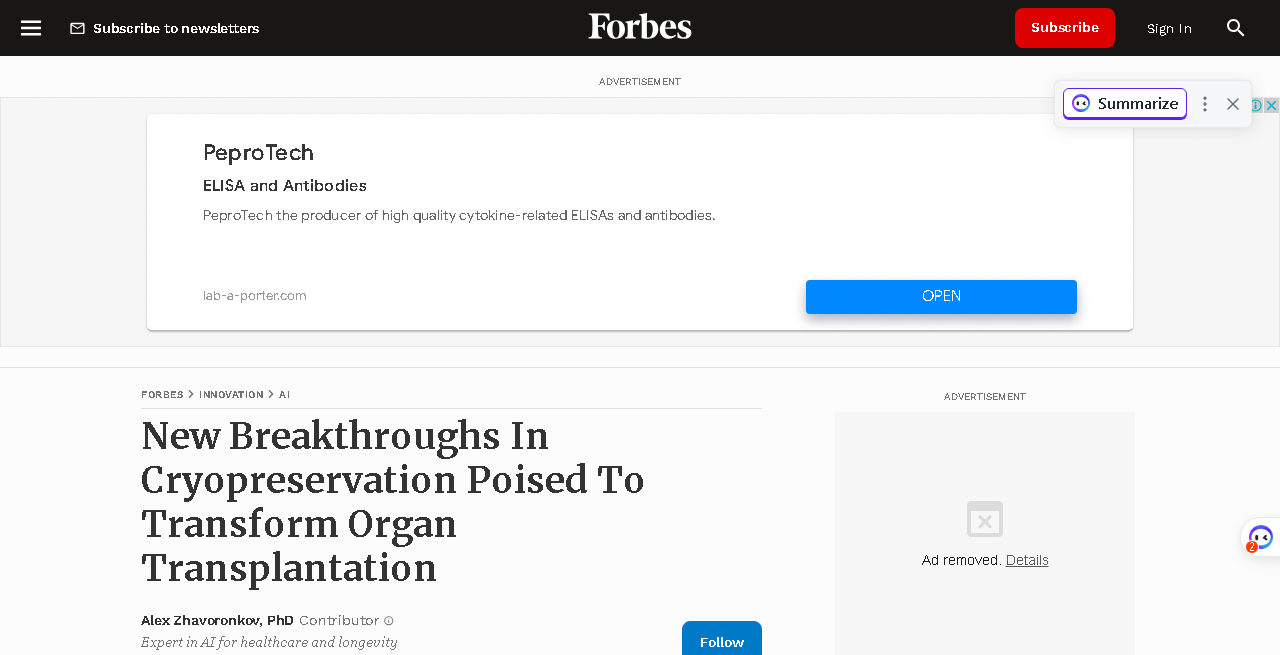Screen dimensions: 1280x655
Task: Click Subscribe to newsletters link
Action: pyautogui.click(x=176, y=28)
